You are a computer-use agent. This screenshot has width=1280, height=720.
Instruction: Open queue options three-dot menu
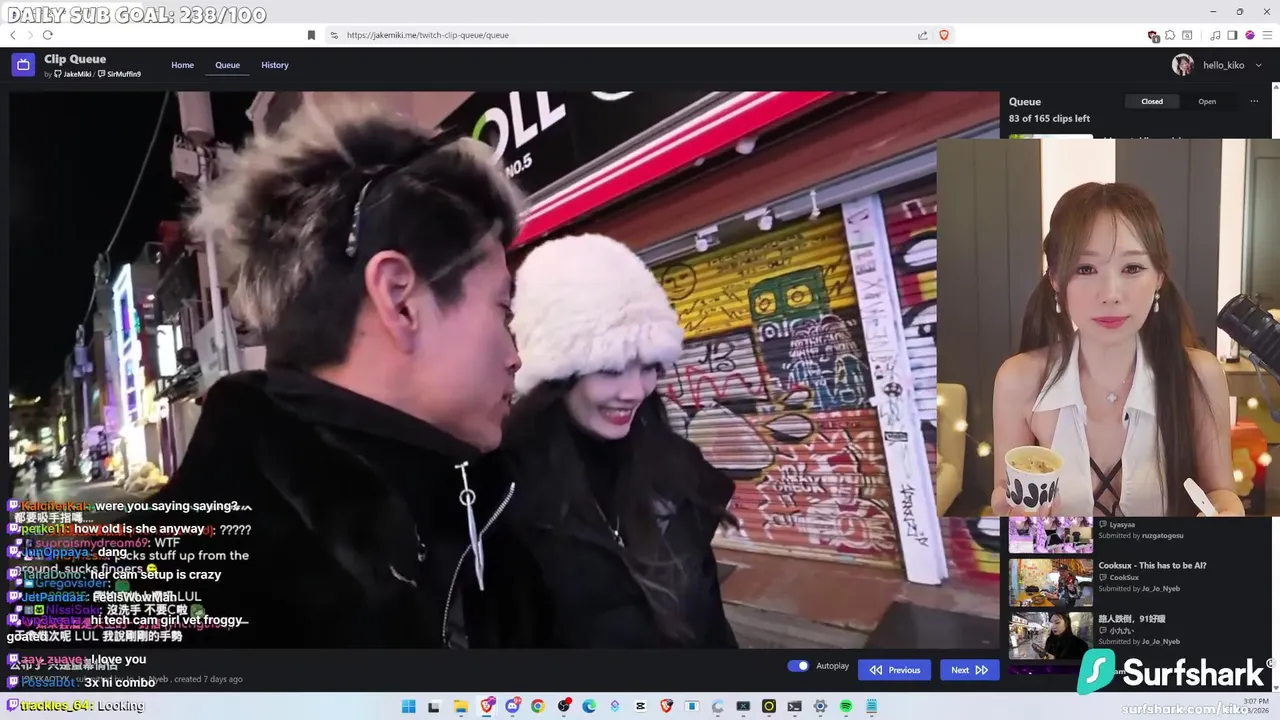pos(1254,101)
